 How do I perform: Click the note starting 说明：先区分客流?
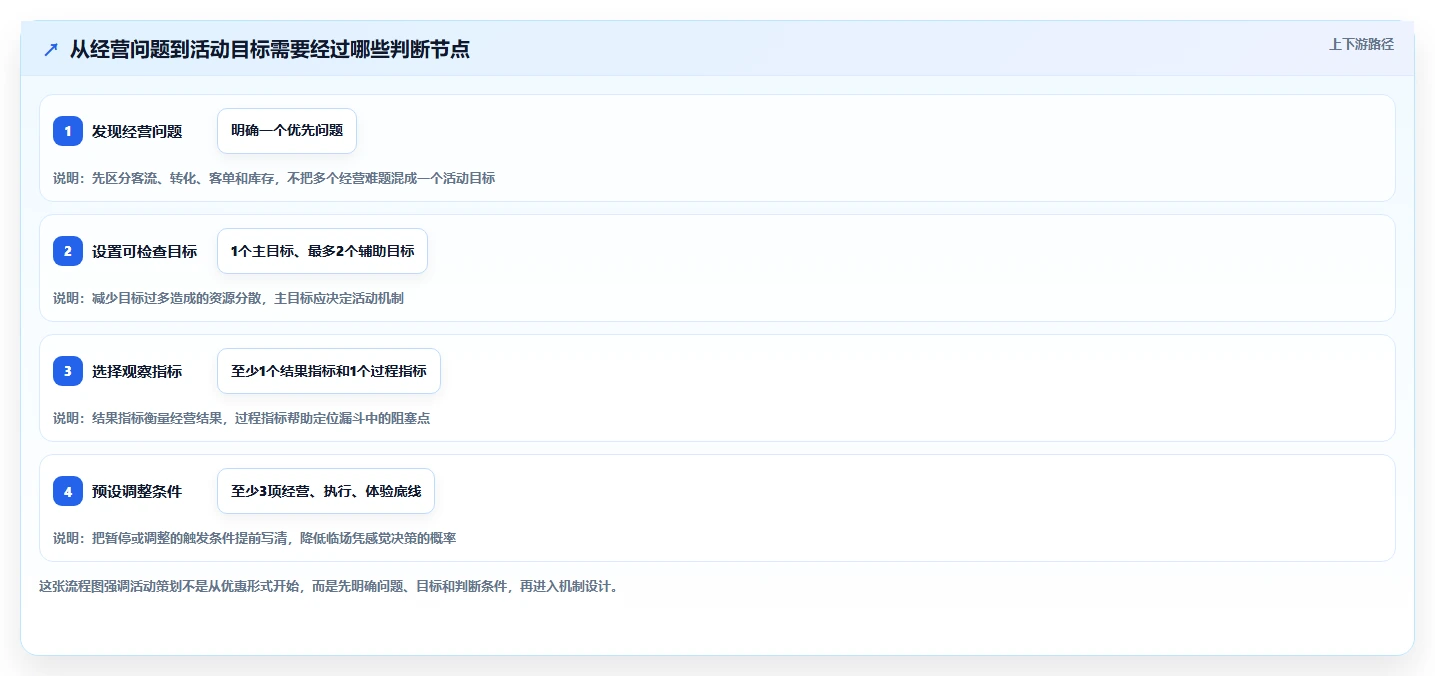pos(274,178)
